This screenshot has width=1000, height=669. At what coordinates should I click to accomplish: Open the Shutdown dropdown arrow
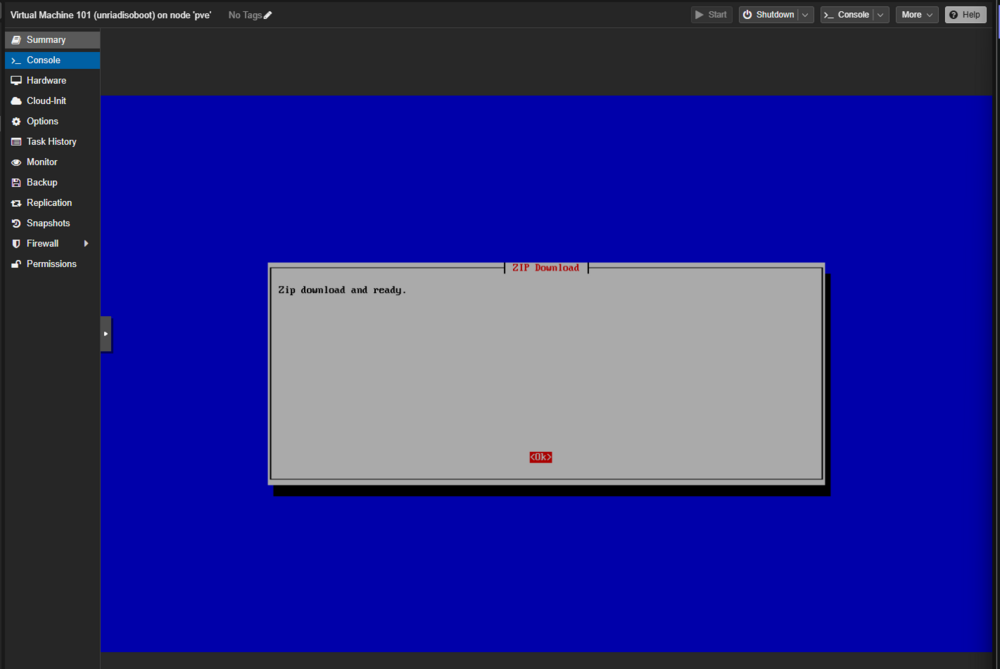click(805, 15)
